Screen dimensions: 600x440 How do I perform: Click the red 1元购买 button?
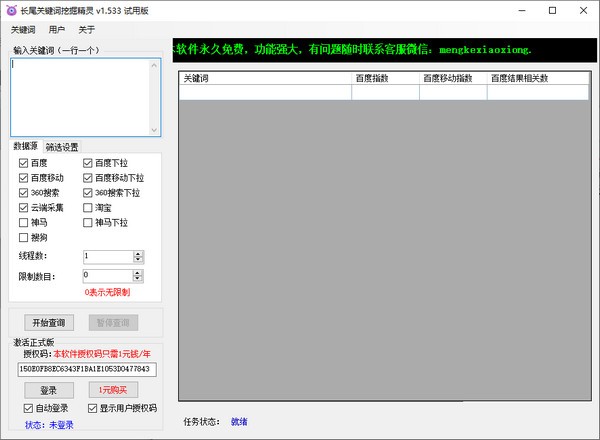113,390
